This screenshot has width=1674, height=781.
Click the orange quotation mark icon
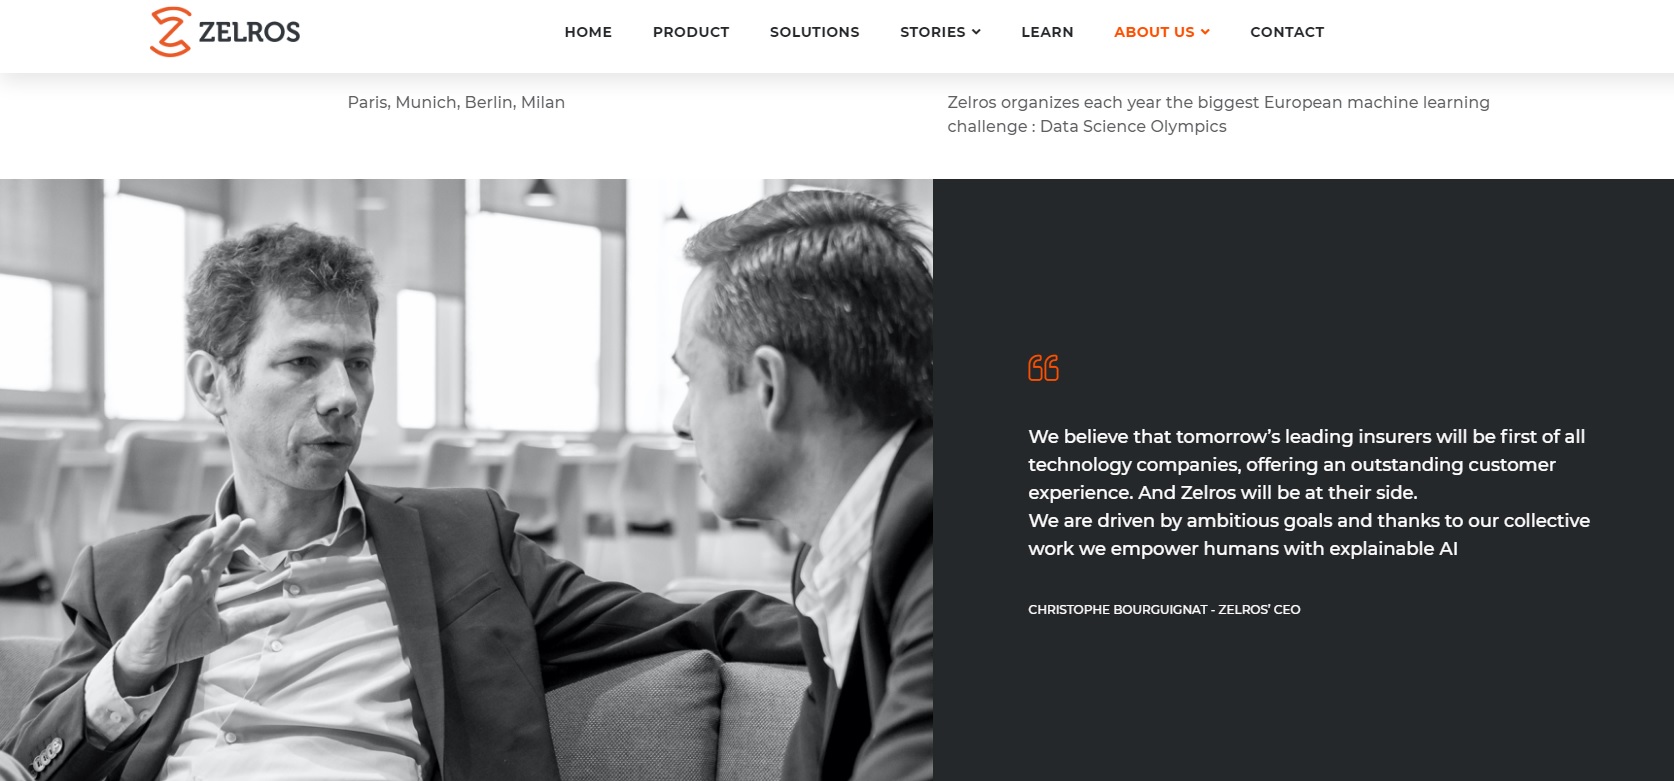1043,368
